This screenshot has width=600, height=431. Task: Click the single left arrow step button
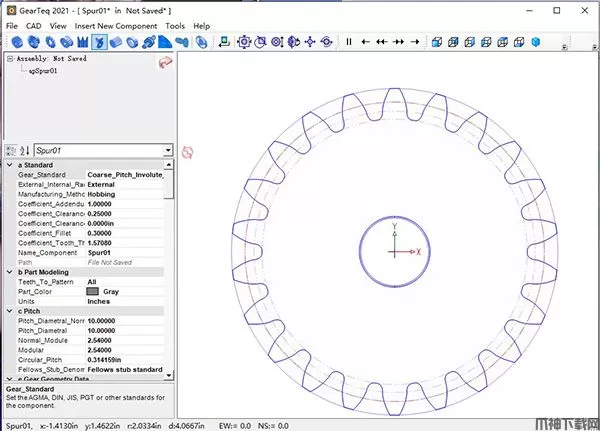pos(366,42)
